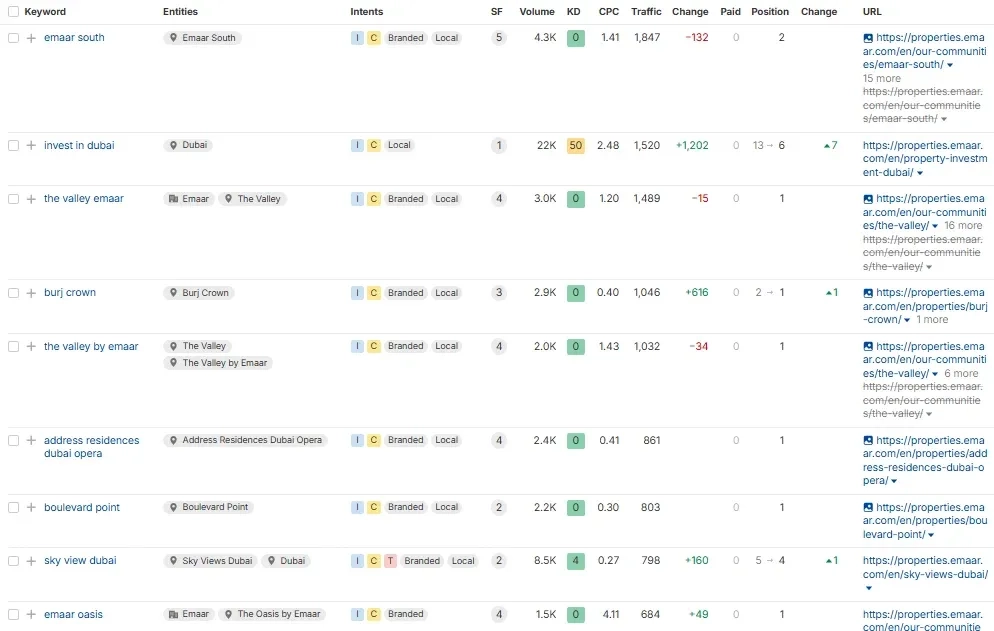This screenshot has height=631, width=994.
Task: Add 'emaar south' keyword with plus icon
Action: click(x=31, y=38)
